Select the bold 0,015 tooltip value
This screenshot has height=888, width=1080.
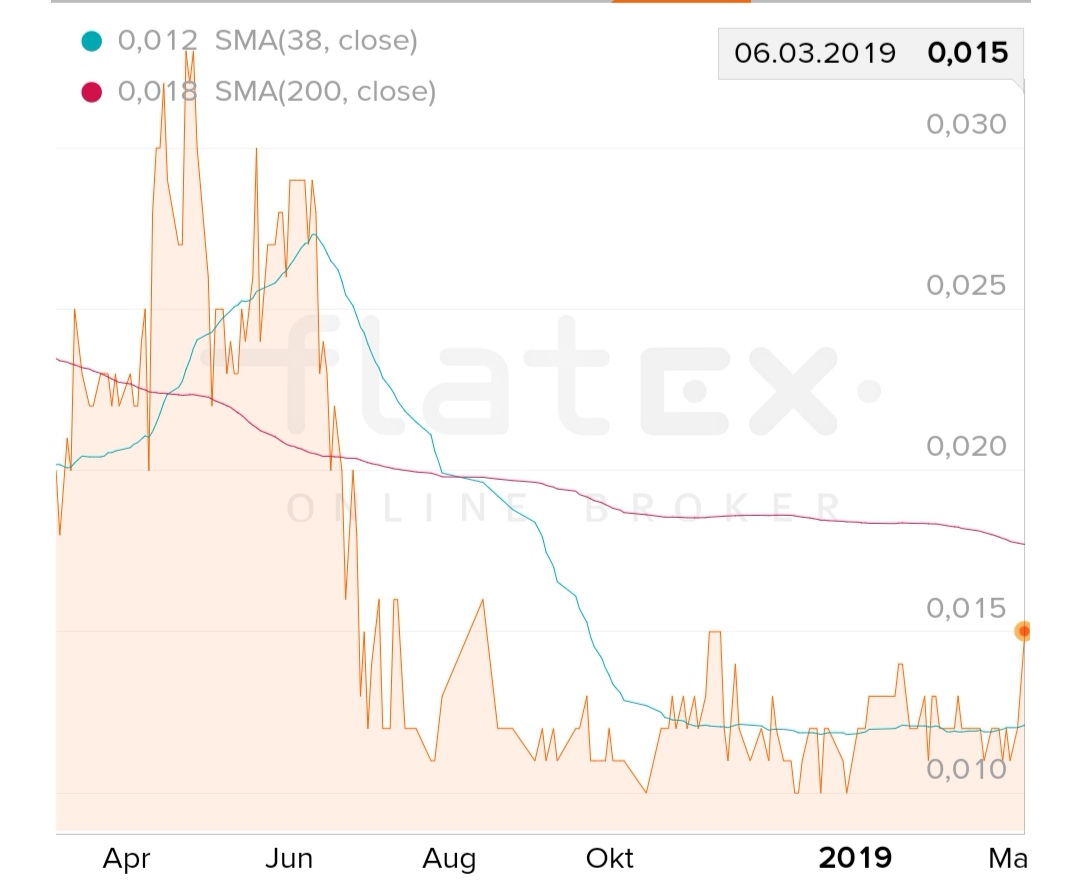pos(967,53)
